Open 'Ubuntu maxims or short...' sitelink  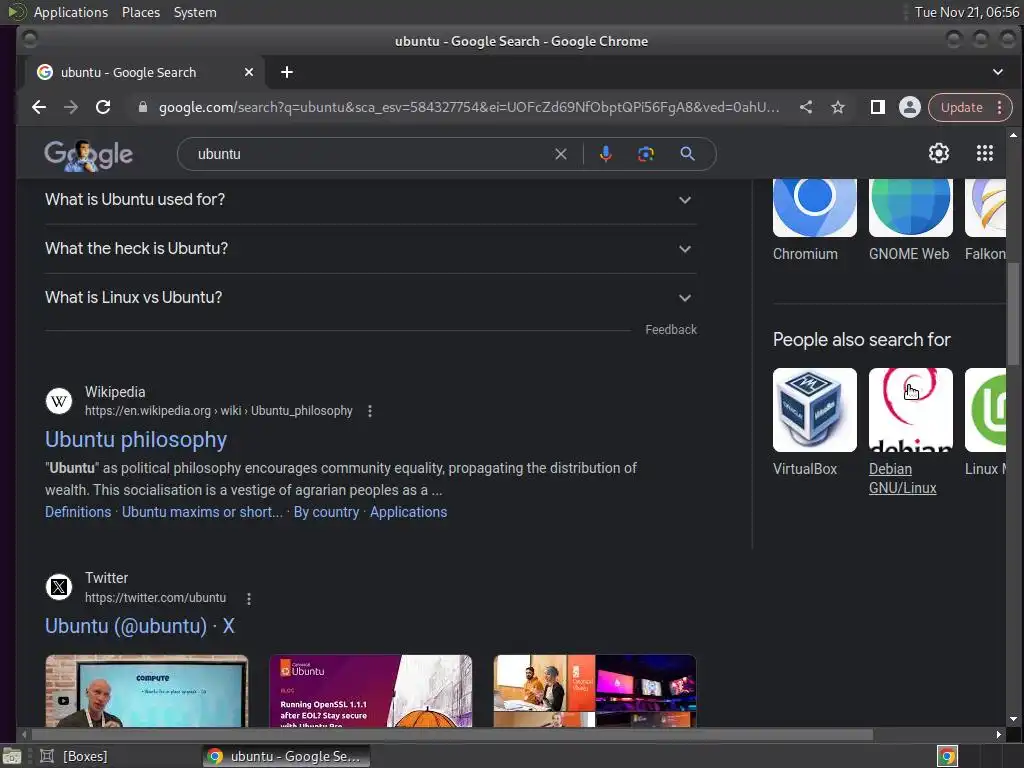pos(202,512)
